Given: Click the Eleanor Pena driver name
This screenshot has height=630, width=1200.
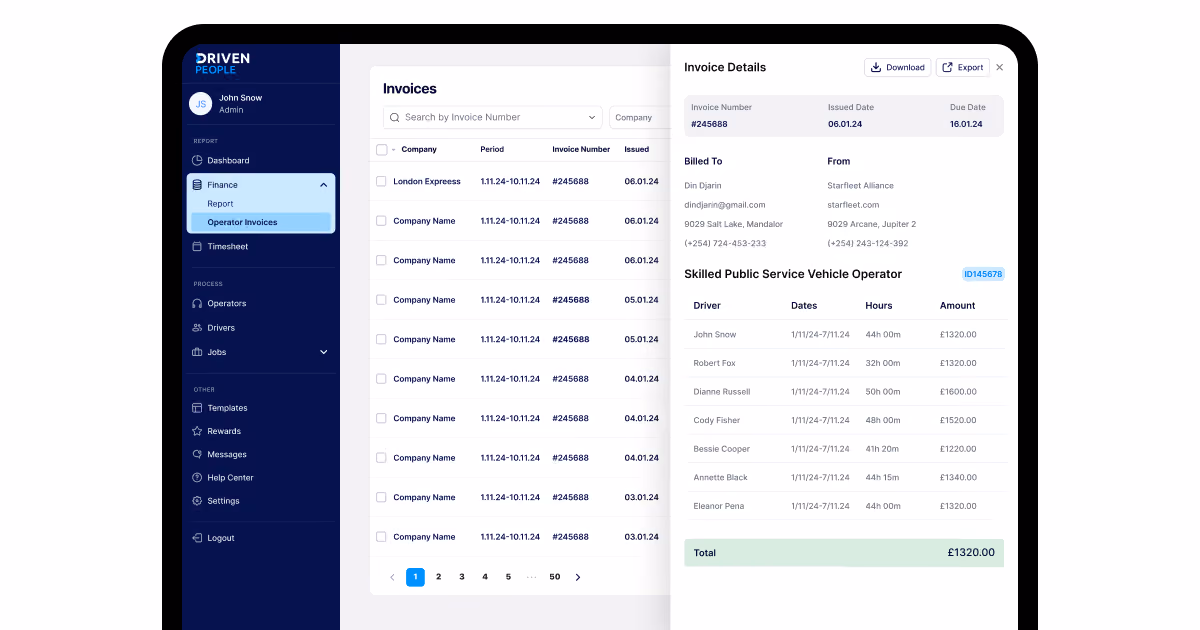Looking at the screenshot, I should click(719, 506).
